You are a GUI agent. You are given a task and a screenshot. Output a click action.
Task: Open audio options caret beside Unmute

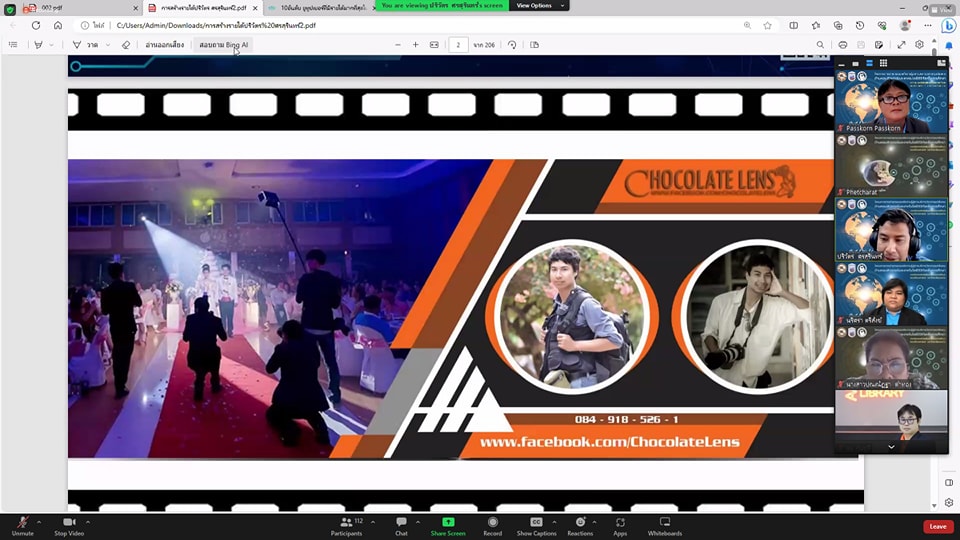point(39,522)
